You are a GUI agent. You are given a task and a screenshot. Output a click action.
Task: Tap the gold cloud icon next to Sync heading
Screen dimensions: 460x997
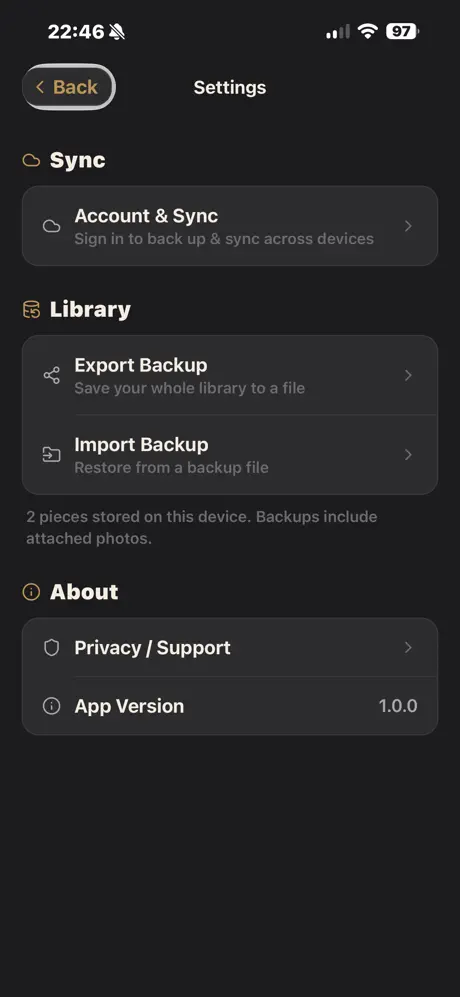(x=31, y=160)
